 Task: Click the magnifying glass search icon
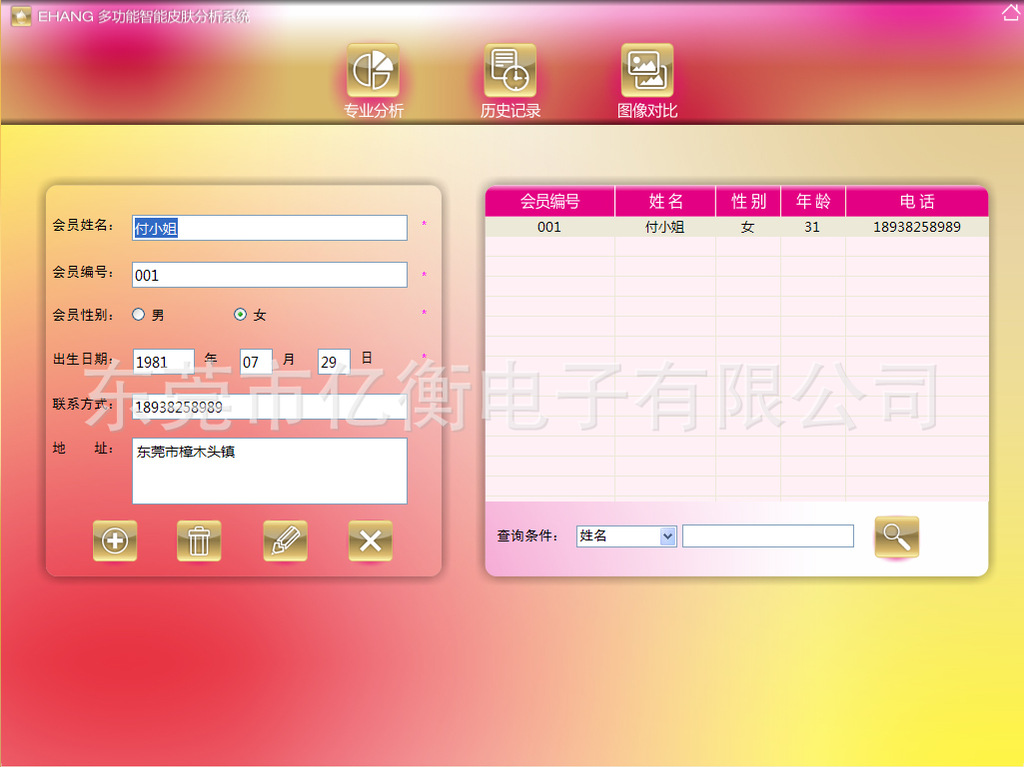(896, 537)
